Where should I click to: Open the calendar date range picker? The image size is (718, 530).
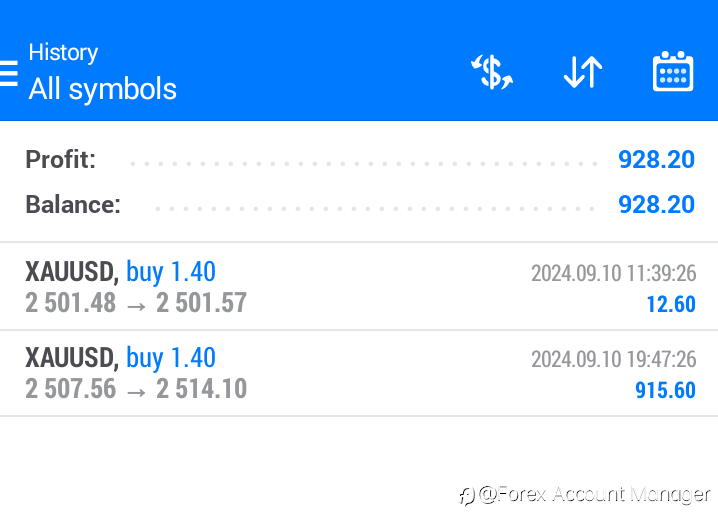click(673, 72)
